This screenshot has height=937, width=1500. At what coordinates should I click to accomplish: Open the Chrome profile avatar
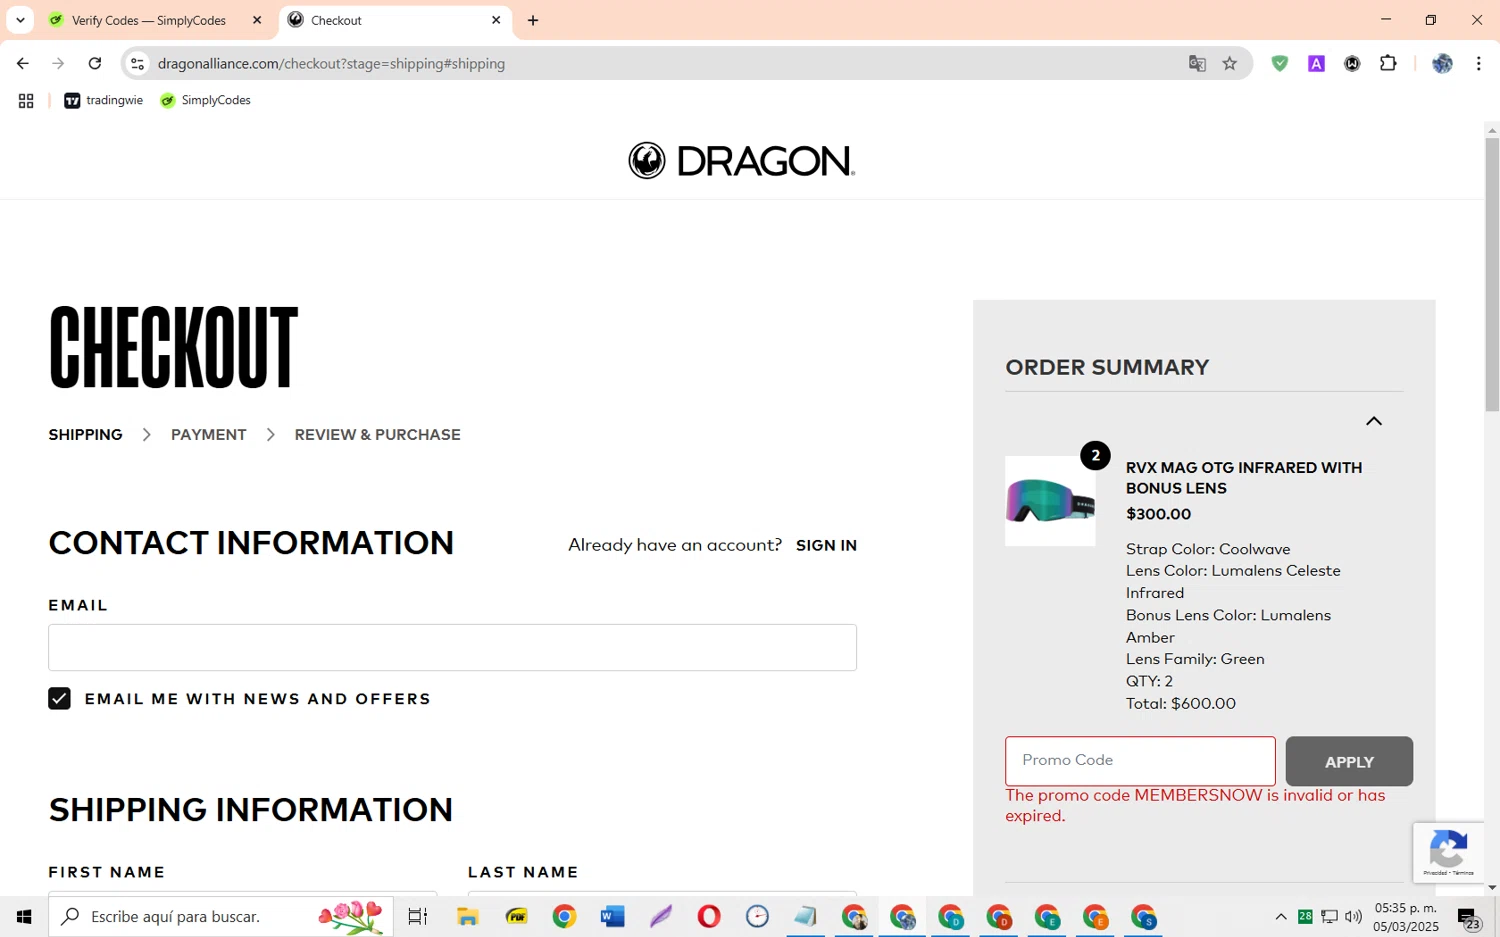(1442, 63)
